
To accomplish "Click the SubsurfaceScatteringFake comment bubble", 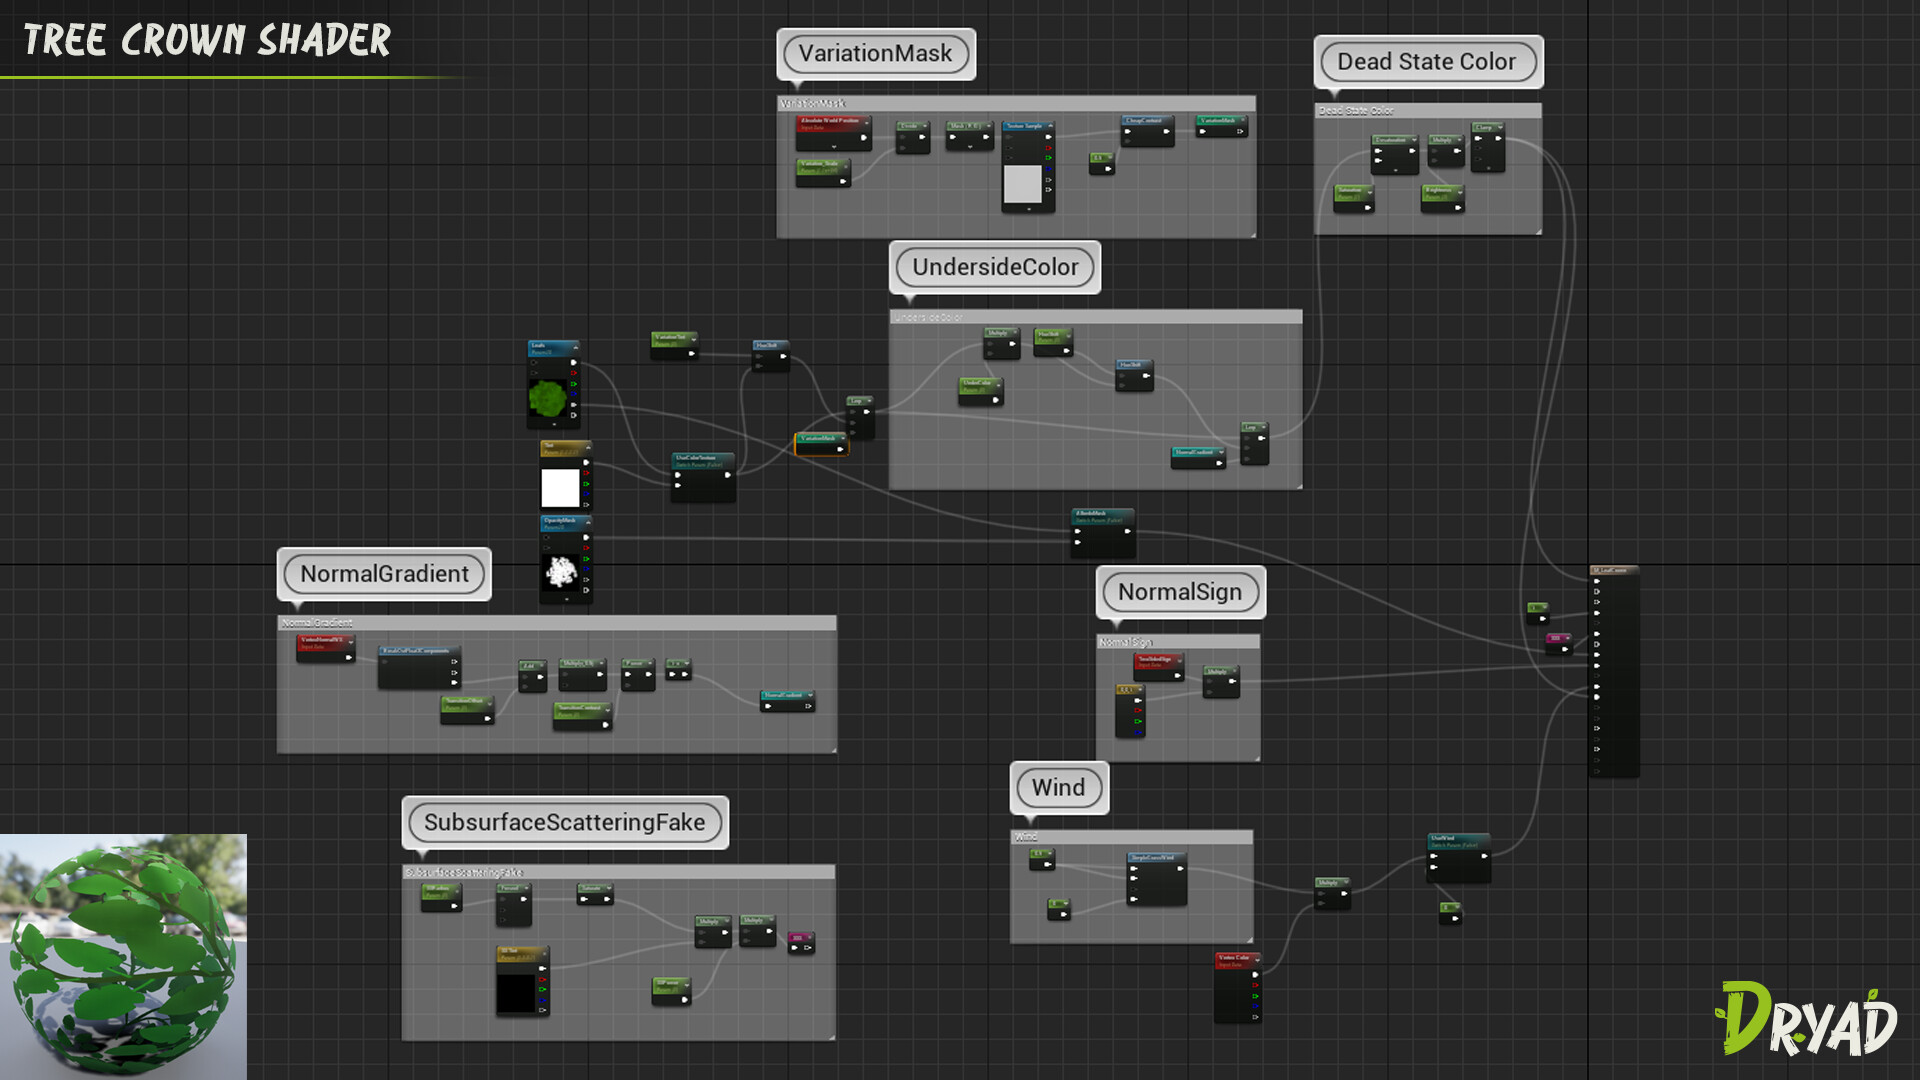I will point(564,822).
